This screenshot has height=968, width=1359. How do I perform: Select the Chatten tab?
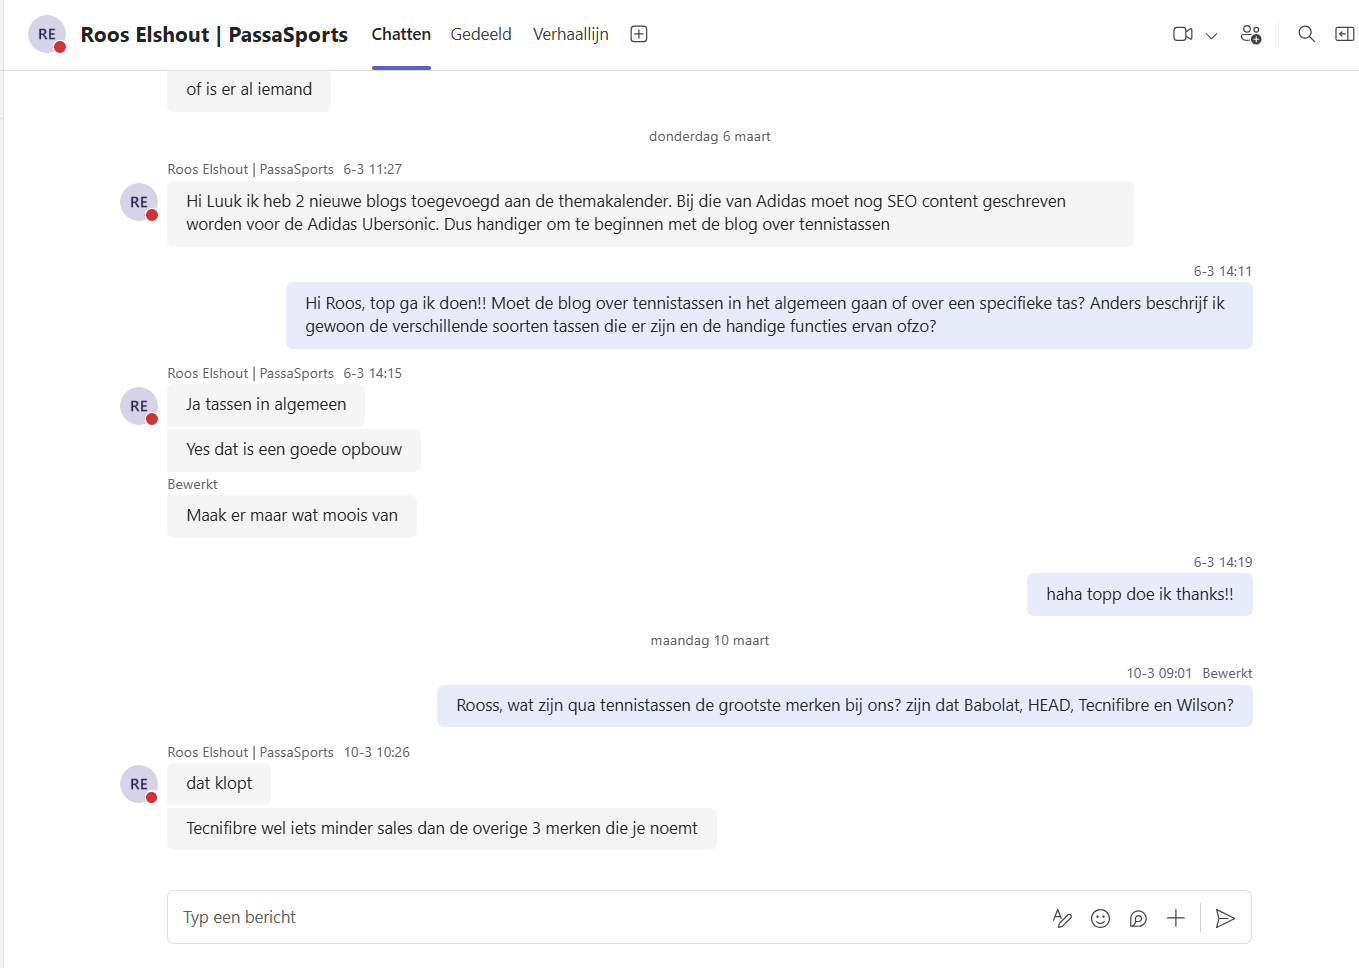[401, 34]
